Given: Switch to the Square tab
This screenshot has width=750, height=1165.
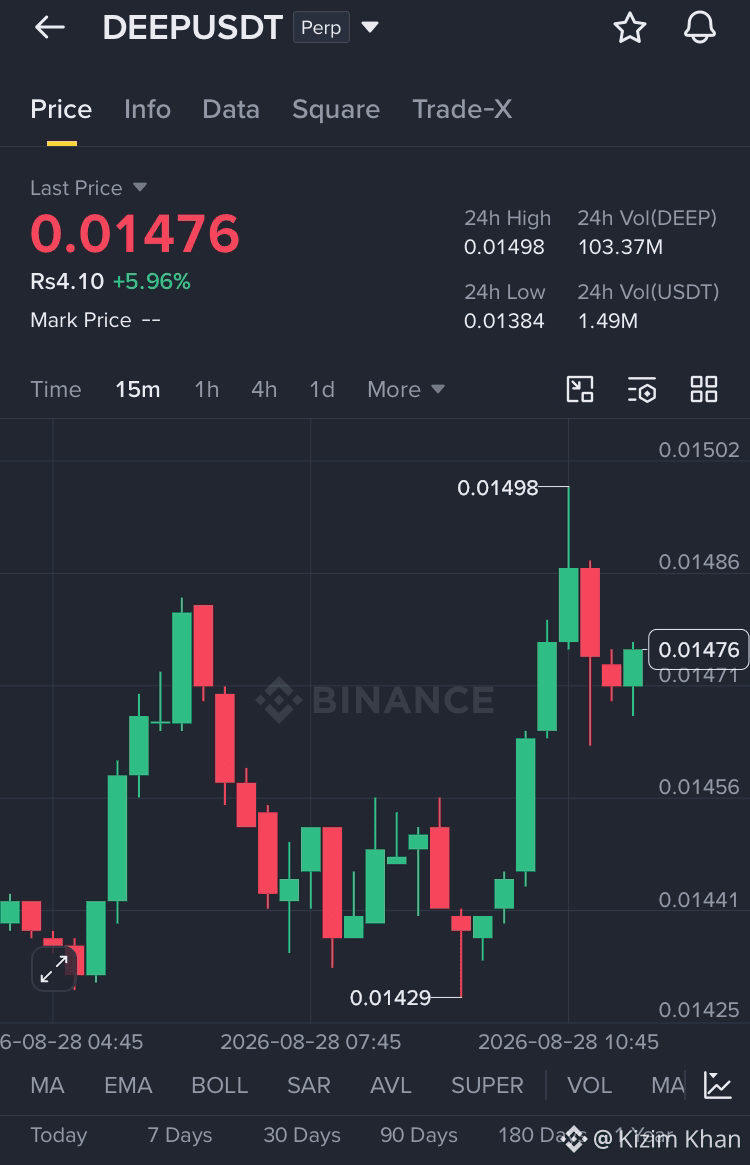Looking at the screenshot, I should click(x=336, y=109).
